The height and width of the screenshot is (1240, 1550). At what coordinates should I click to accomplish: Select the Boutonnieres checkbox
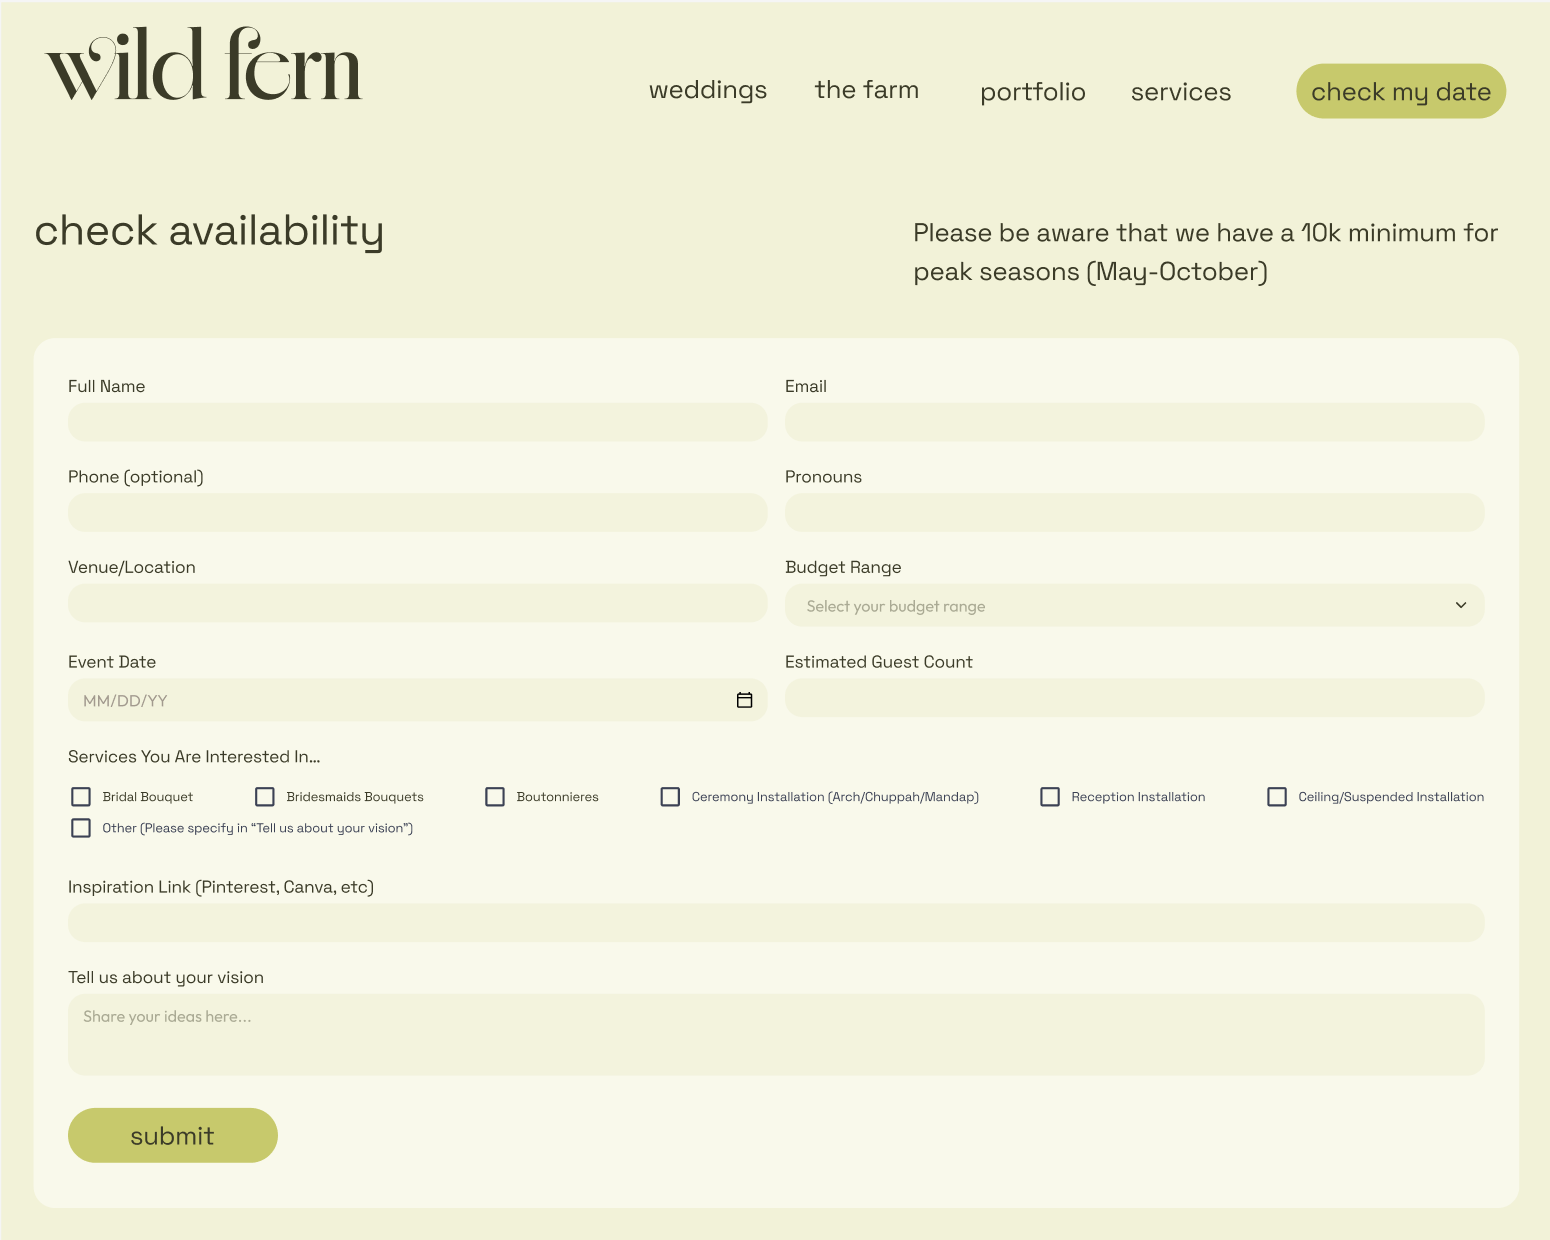coord(495,796)
